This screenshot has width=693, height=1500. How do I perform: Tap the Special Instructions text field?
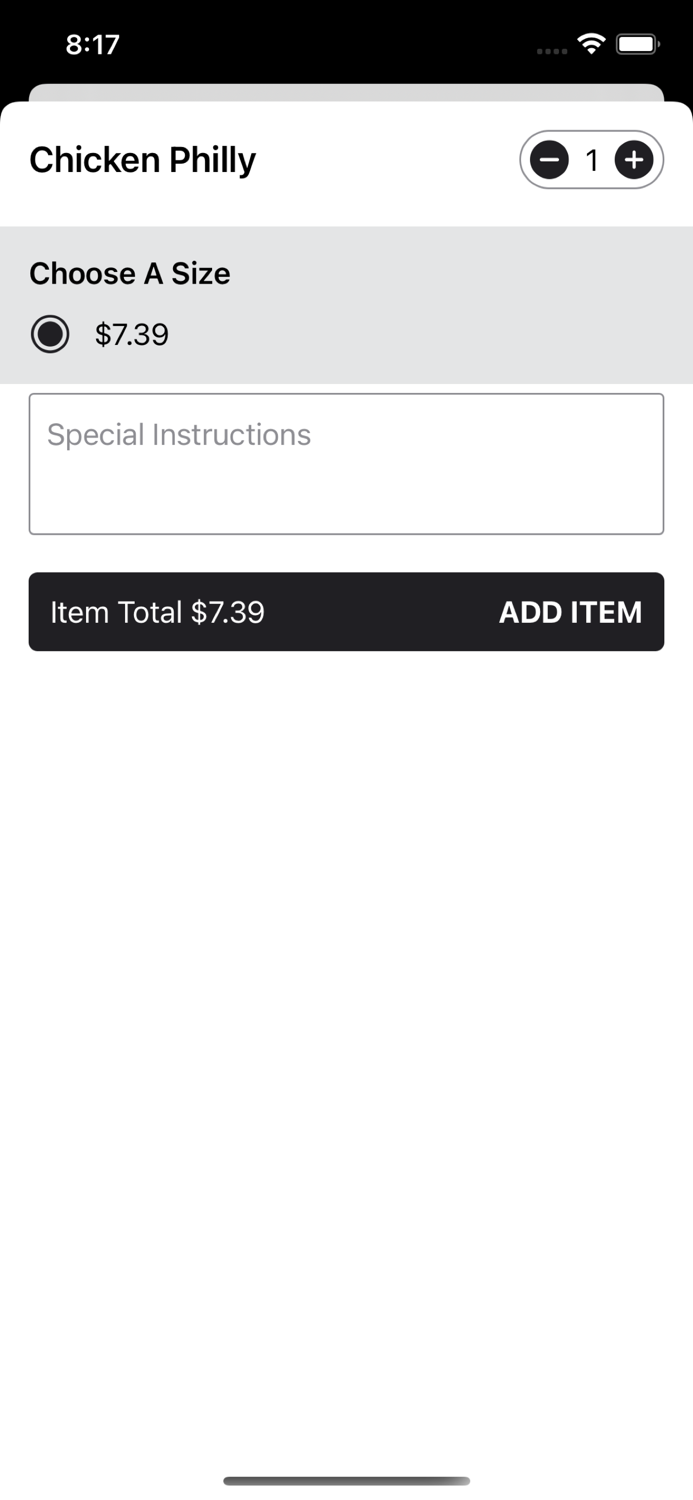[346, 463]
